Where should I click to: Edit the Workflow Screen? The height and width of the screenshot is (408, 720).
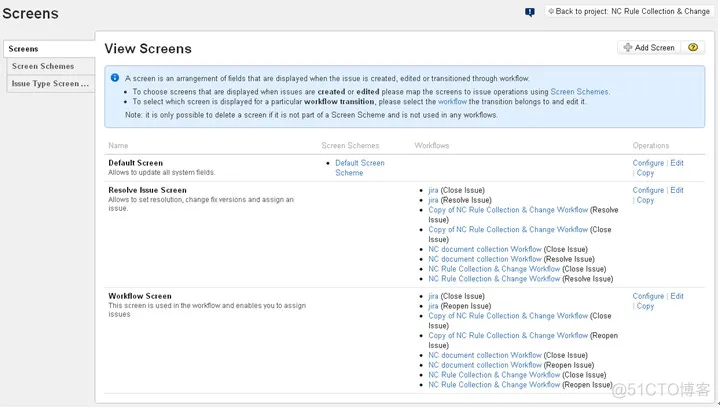pyautogui.click(x=677, y=296)
